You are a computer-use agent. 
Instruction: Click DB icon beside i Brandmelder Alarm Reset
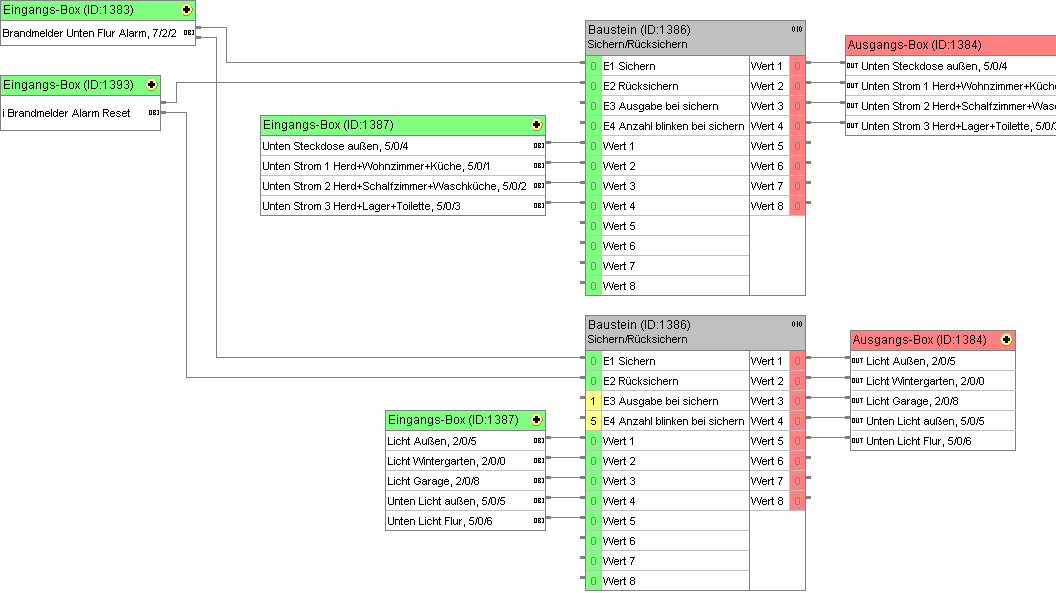pyautogui.click(x=153, y=113)
